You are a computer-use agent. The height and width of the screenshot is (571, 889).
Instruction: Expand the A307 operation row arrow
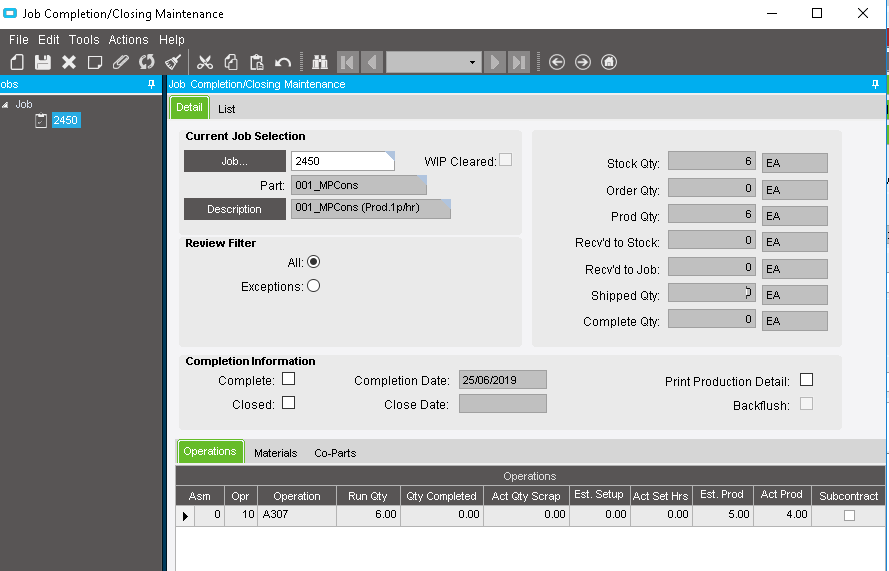pyautogui.click(x=184, y=516)
